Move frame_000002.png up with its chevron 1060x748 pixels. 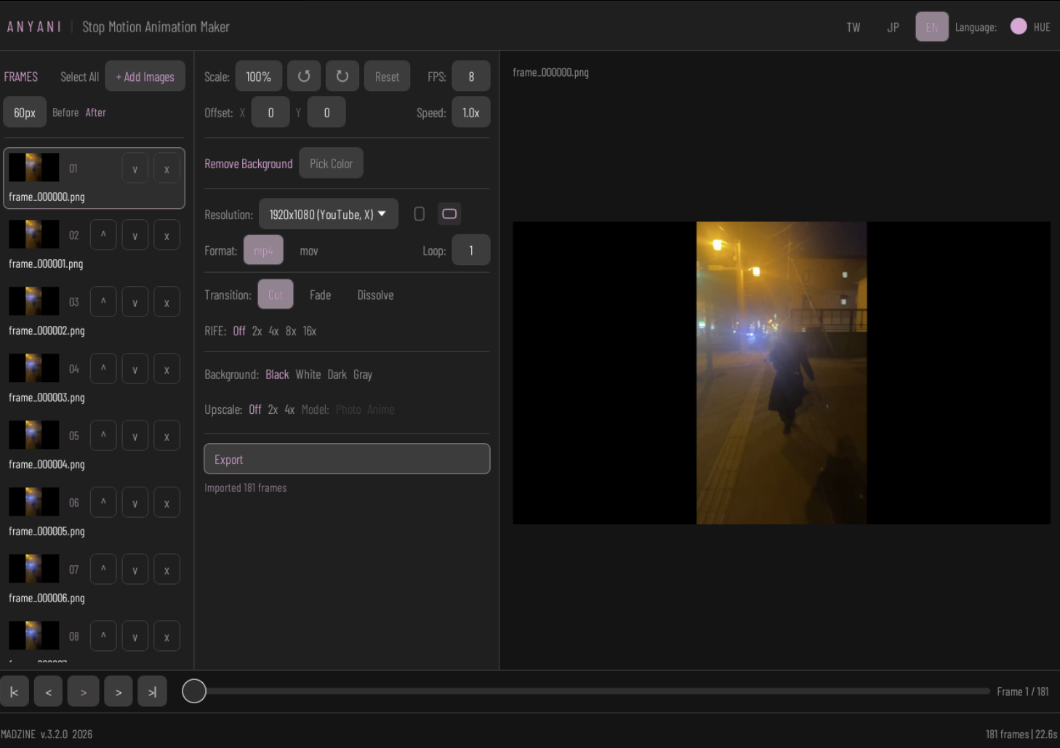pyautogui.click(x=103, y=301)
